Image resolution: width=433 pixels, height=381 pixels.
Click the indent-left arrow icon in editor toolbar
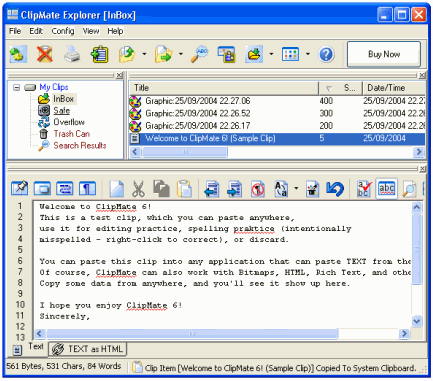tap(212, 189)
